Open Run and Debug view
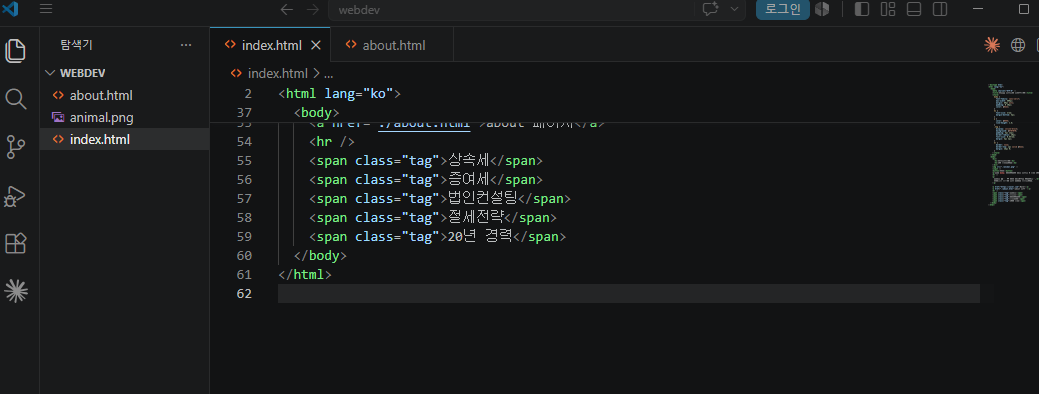This screenshot has width=1039, height=394. point(15,196)
